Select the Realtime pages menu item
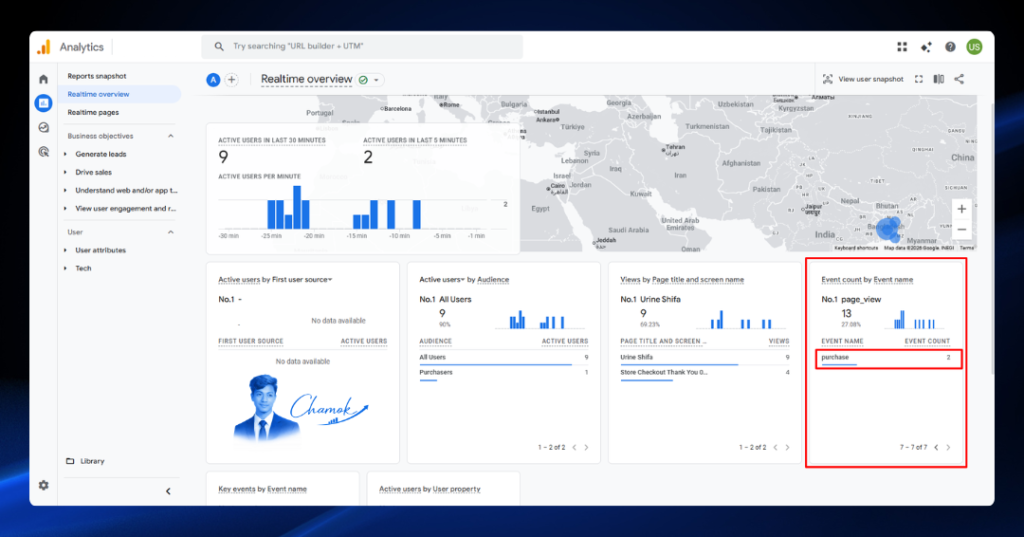 [x=93, y=112]
